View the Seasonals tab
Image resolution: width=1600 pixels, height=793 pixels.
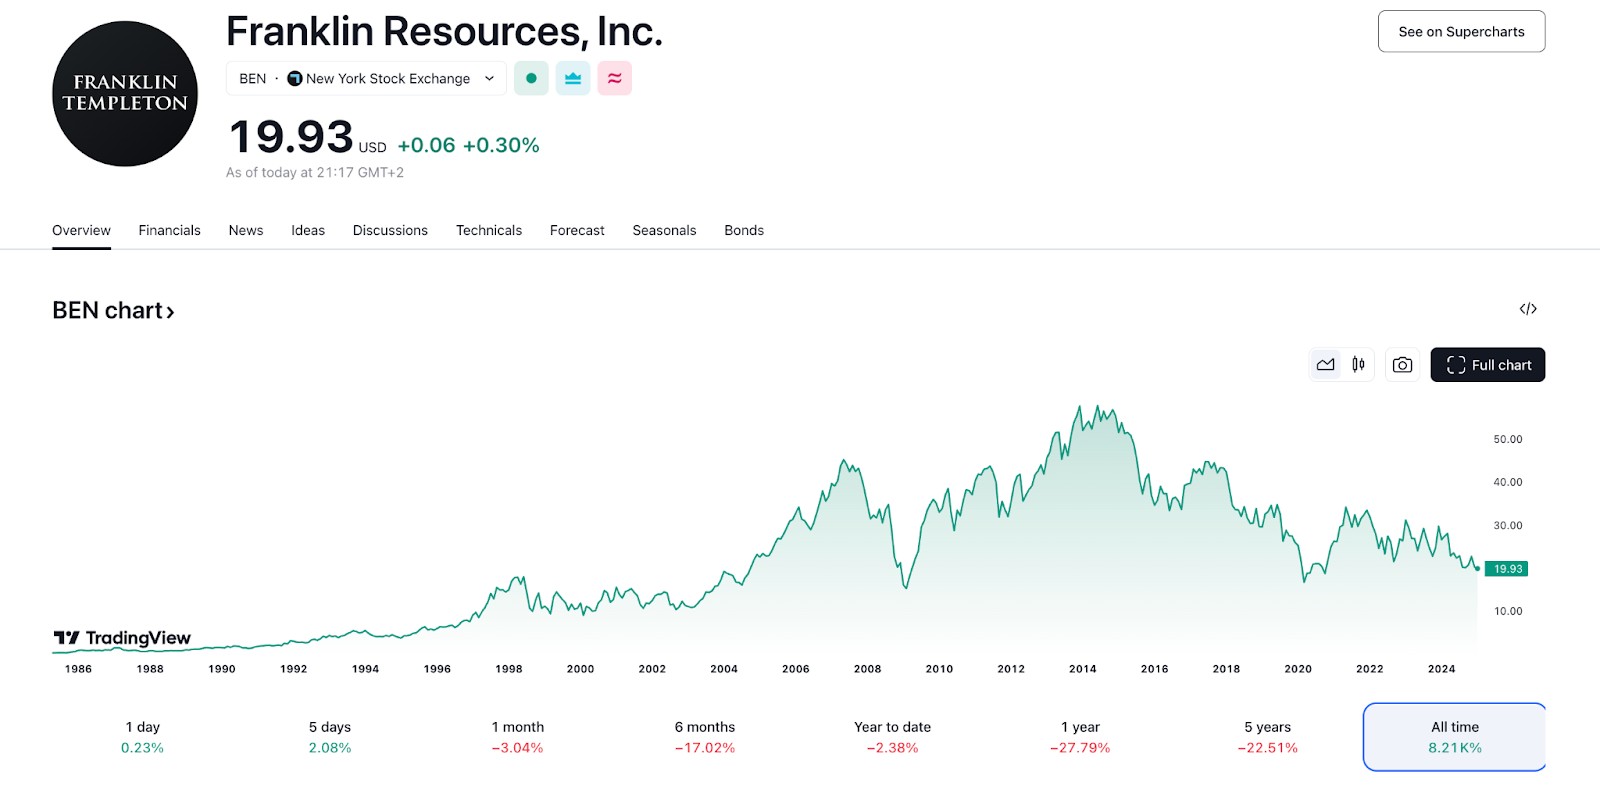[x=664, y=230]
